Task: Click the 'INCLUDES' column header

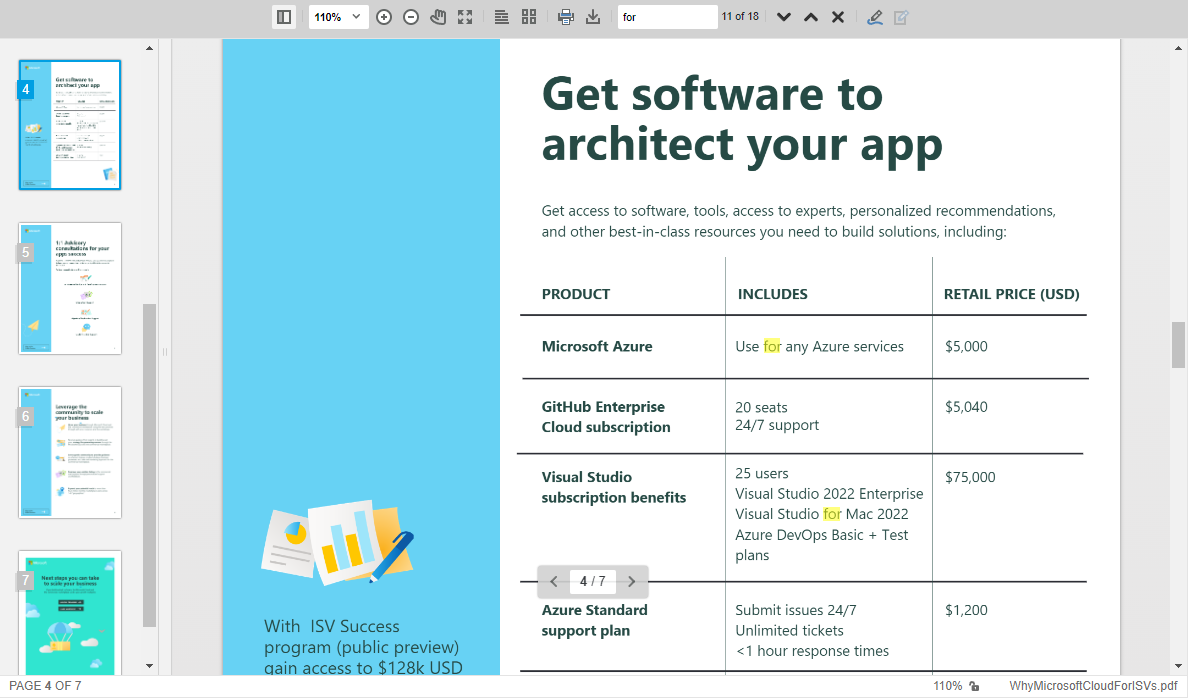Action: (x=773, y=294)
